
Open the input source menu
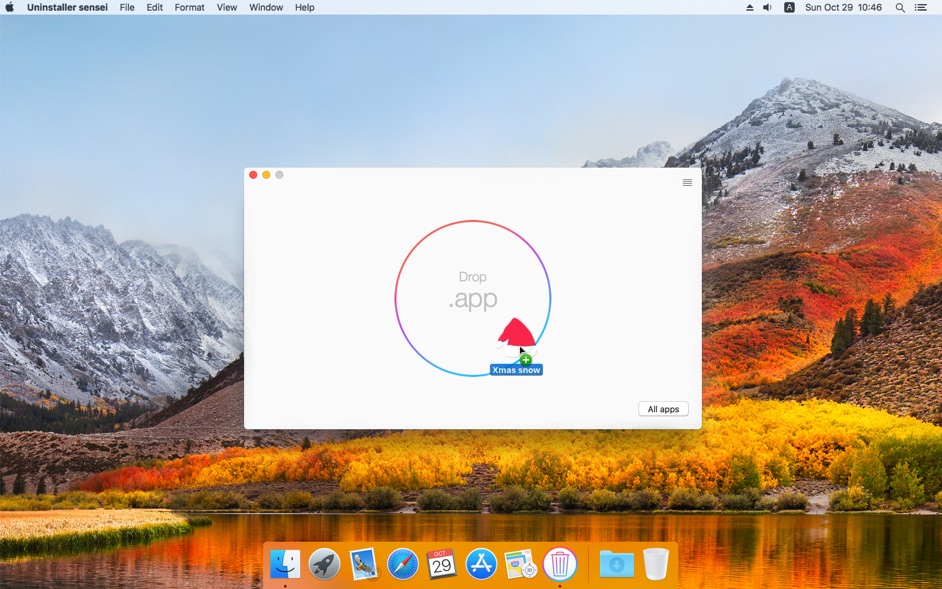coord(789,7)
